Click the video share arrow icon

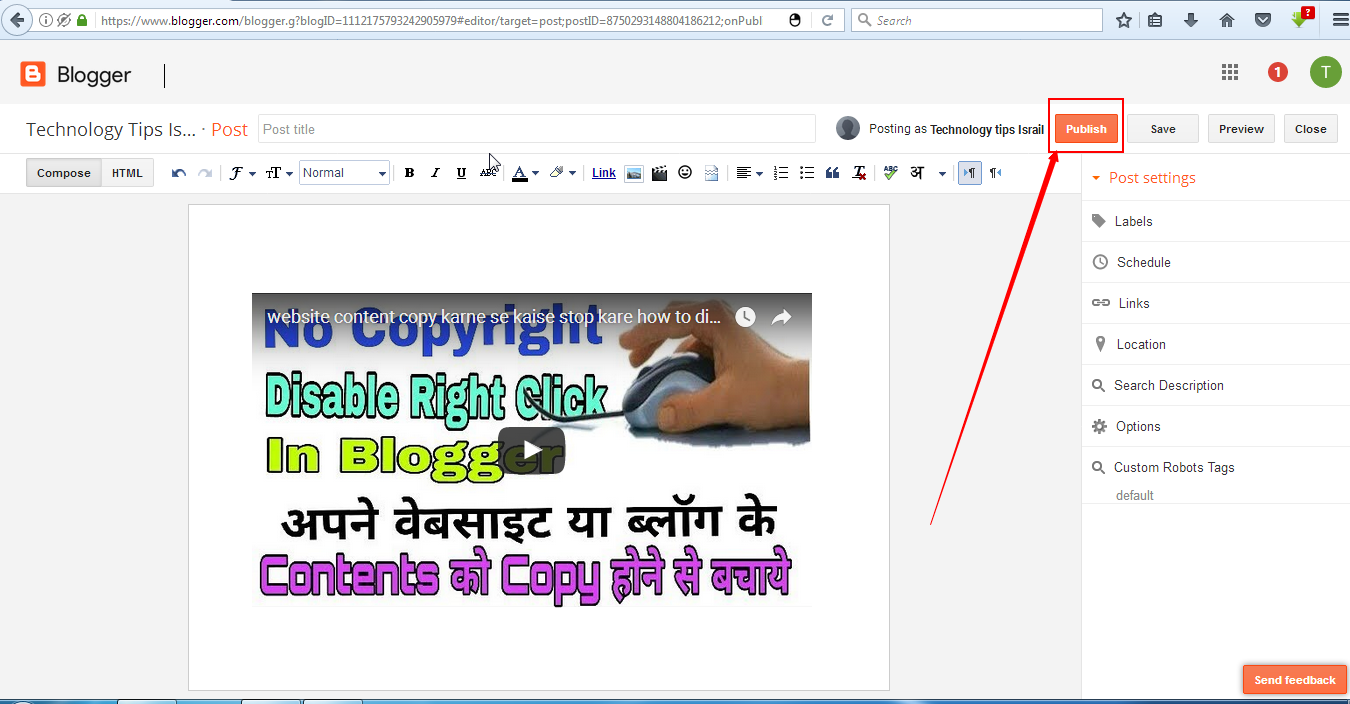pyautogui.click(x=781, y=317)
